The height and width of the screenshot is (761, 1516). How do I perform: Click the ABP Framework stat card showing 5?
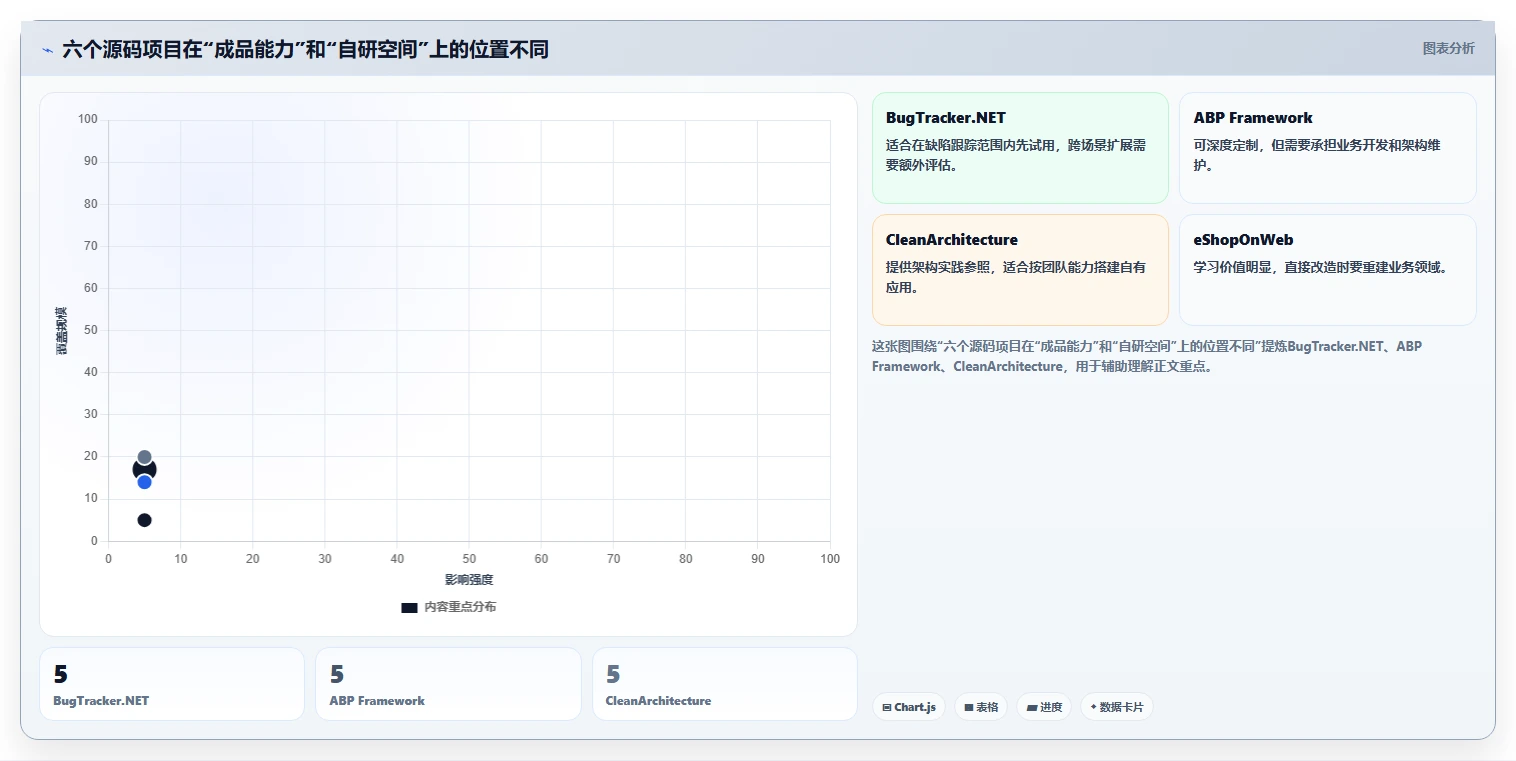(x=448, y=684)
